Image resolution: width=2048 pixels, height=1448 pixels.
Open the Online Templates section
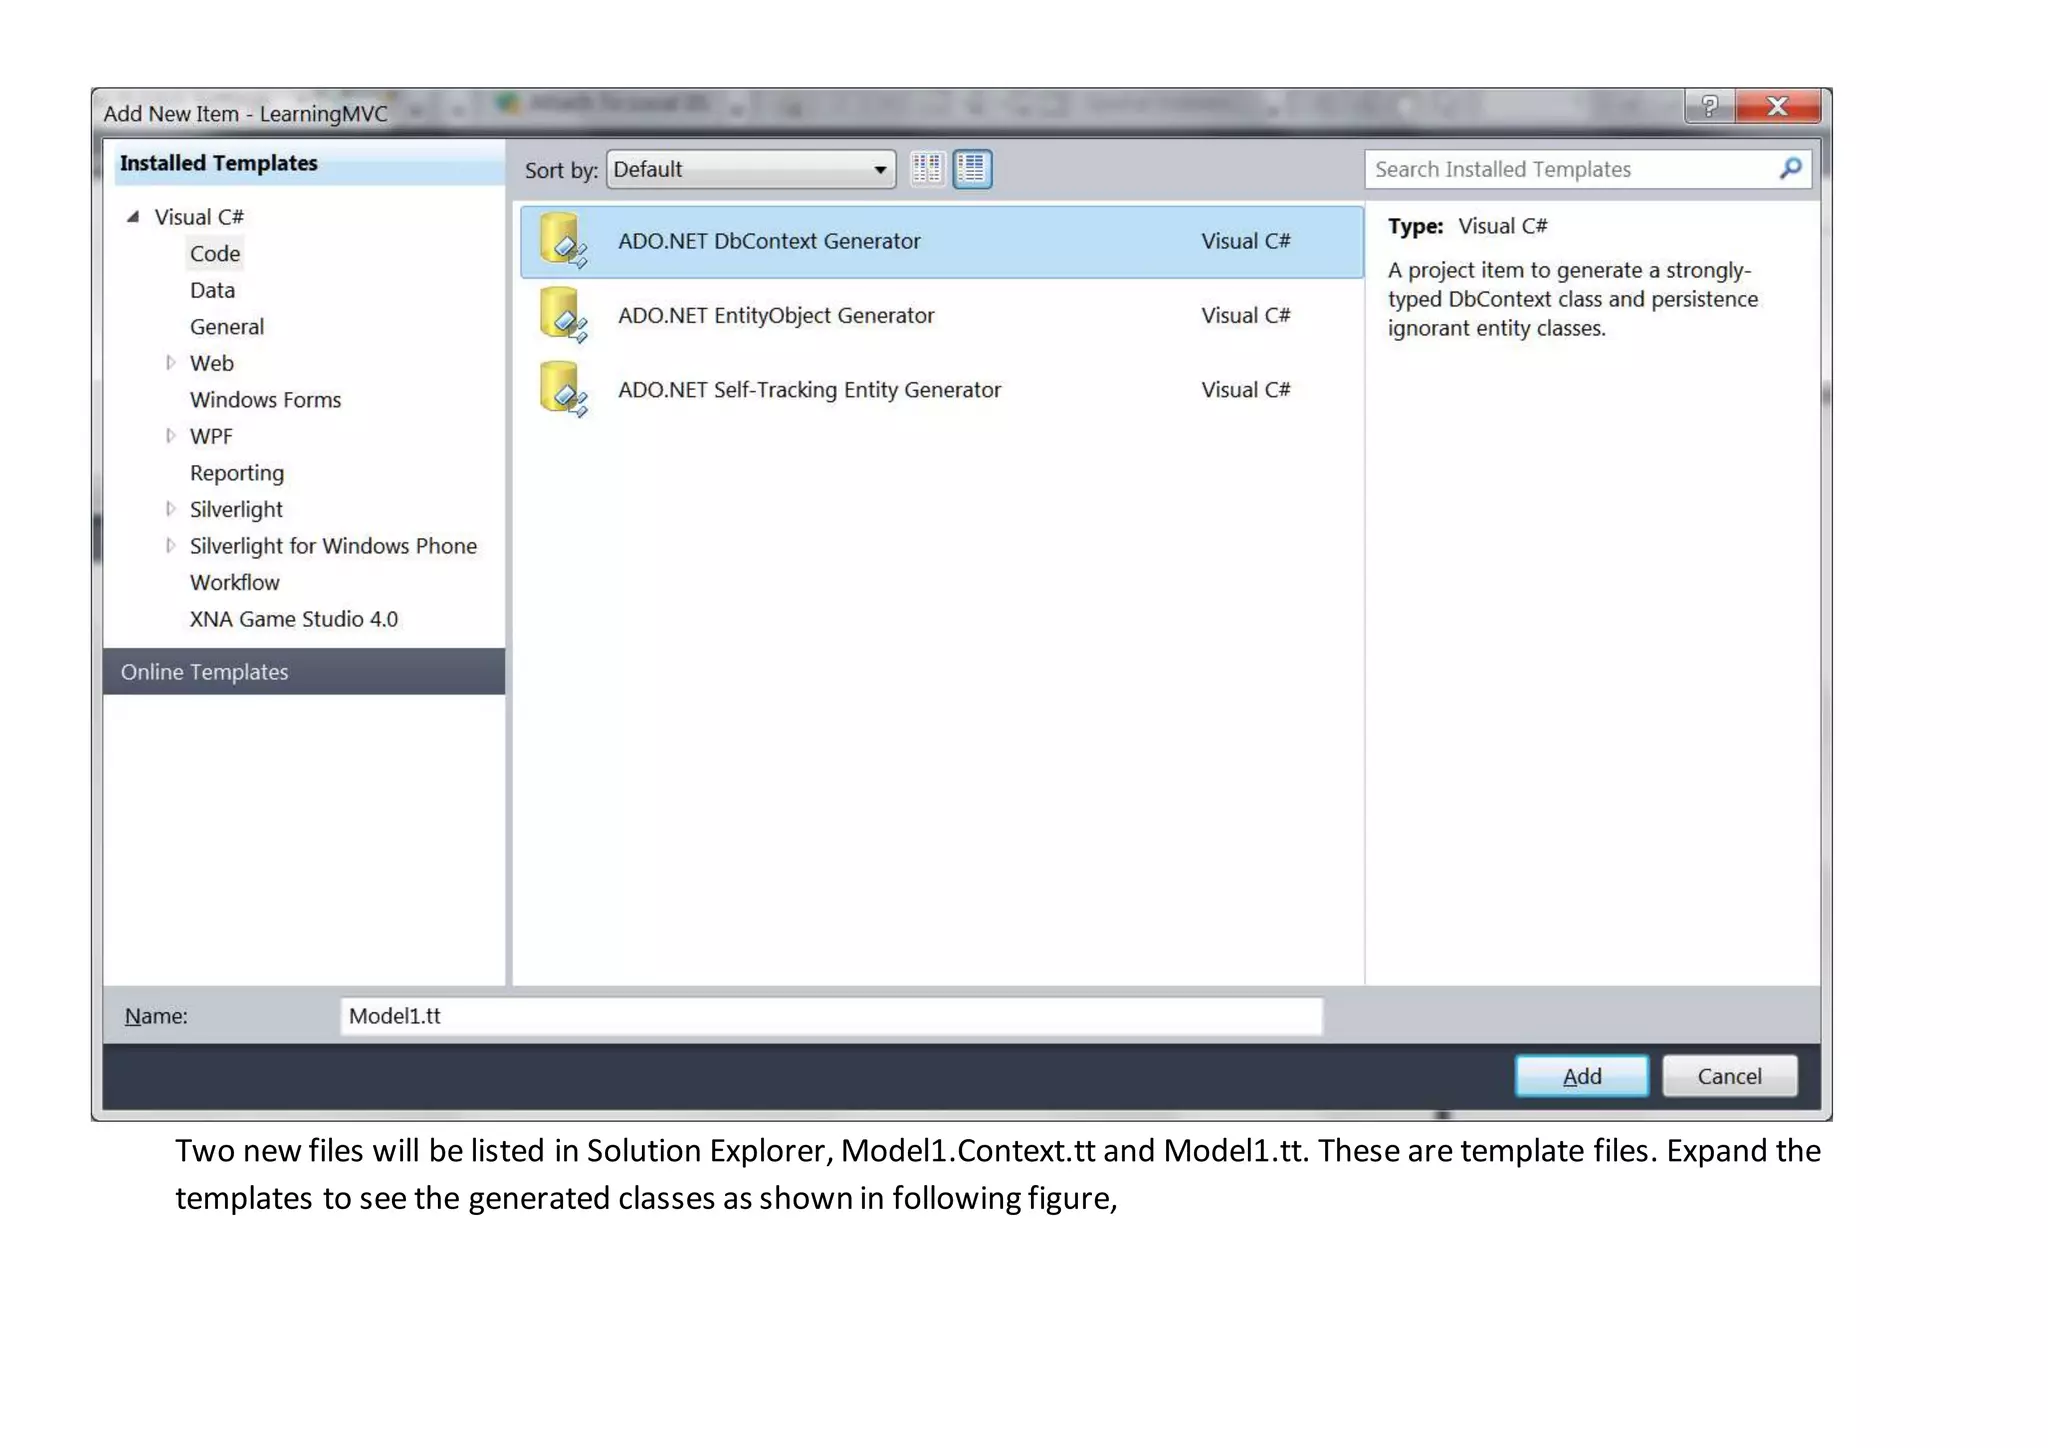coord(304,672)
